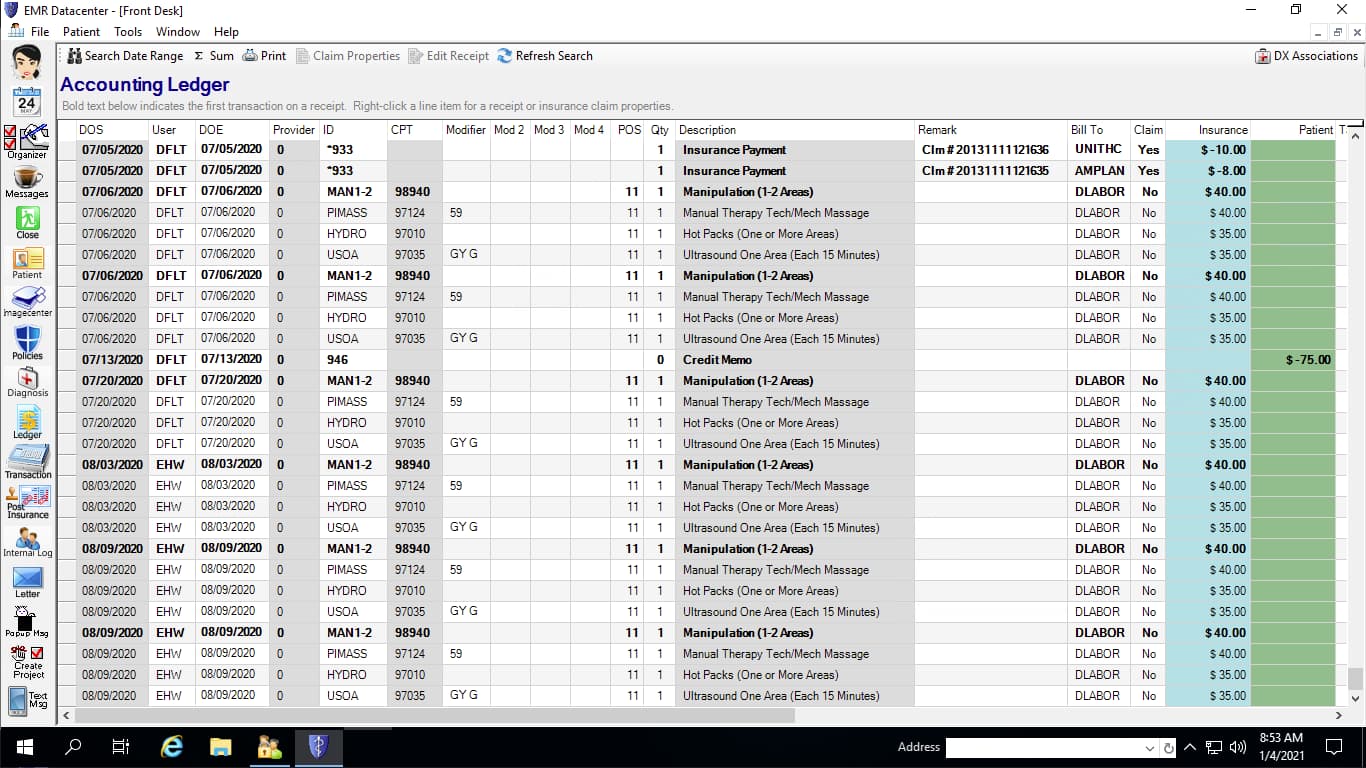
Task: Open the Letter tool
Action: (x=27, y=582)
